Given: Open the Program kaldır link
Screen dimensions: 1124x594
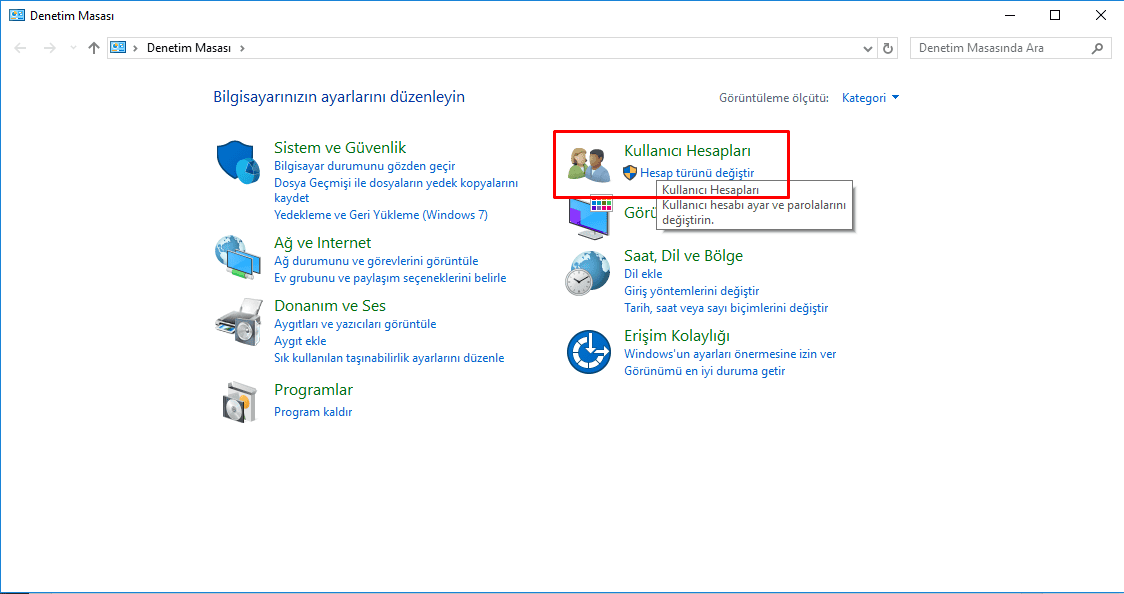Looking at the screenshot, I should click(313, 412).
